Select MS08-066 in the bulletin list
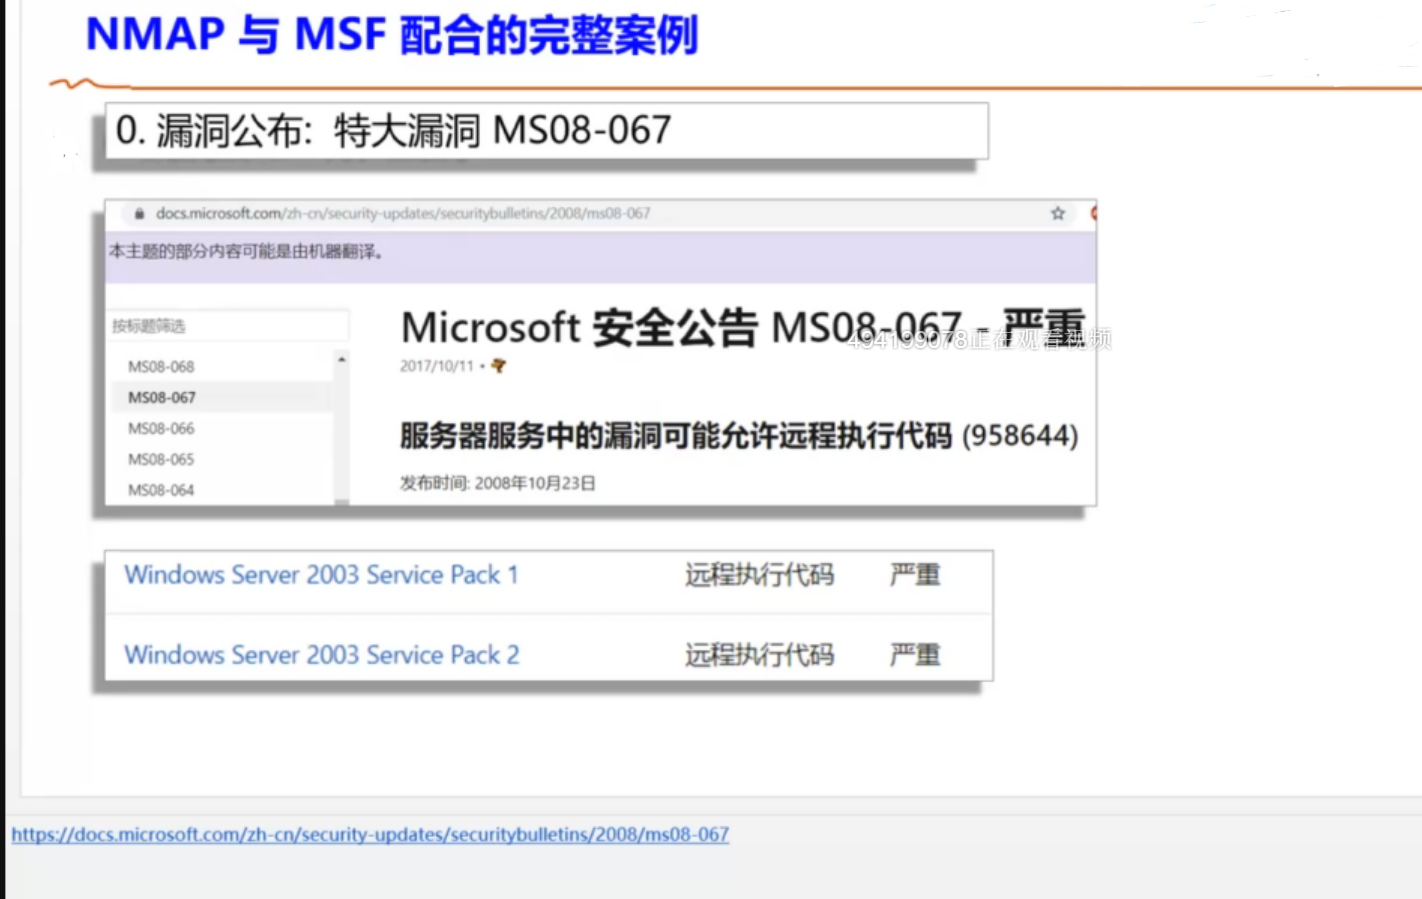The height and width of the screenshot is (899, 1422). click(161, 429)
